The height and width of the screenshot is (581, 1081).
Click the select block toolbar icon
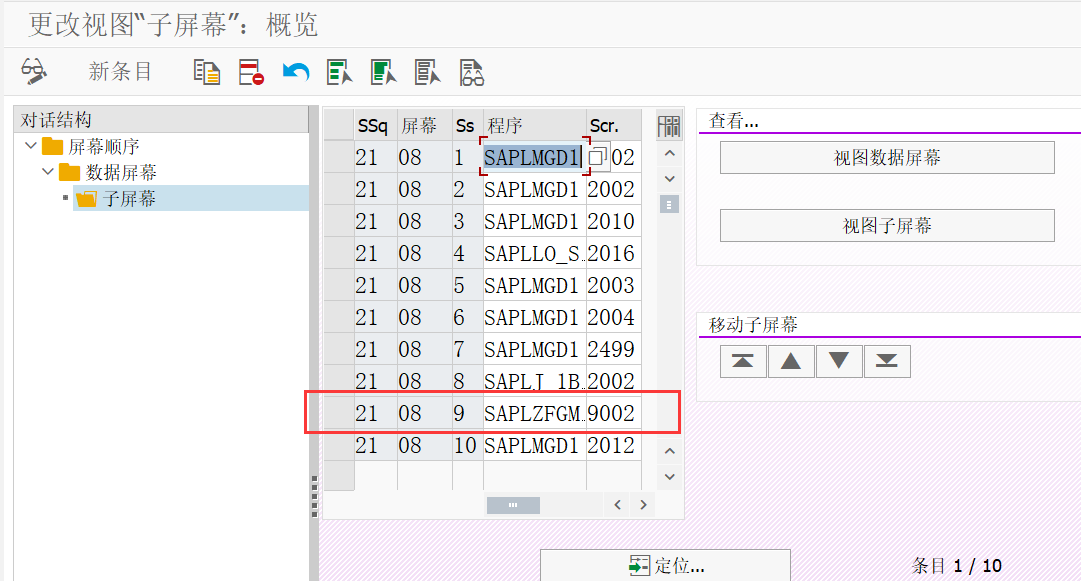pos(383,72)
